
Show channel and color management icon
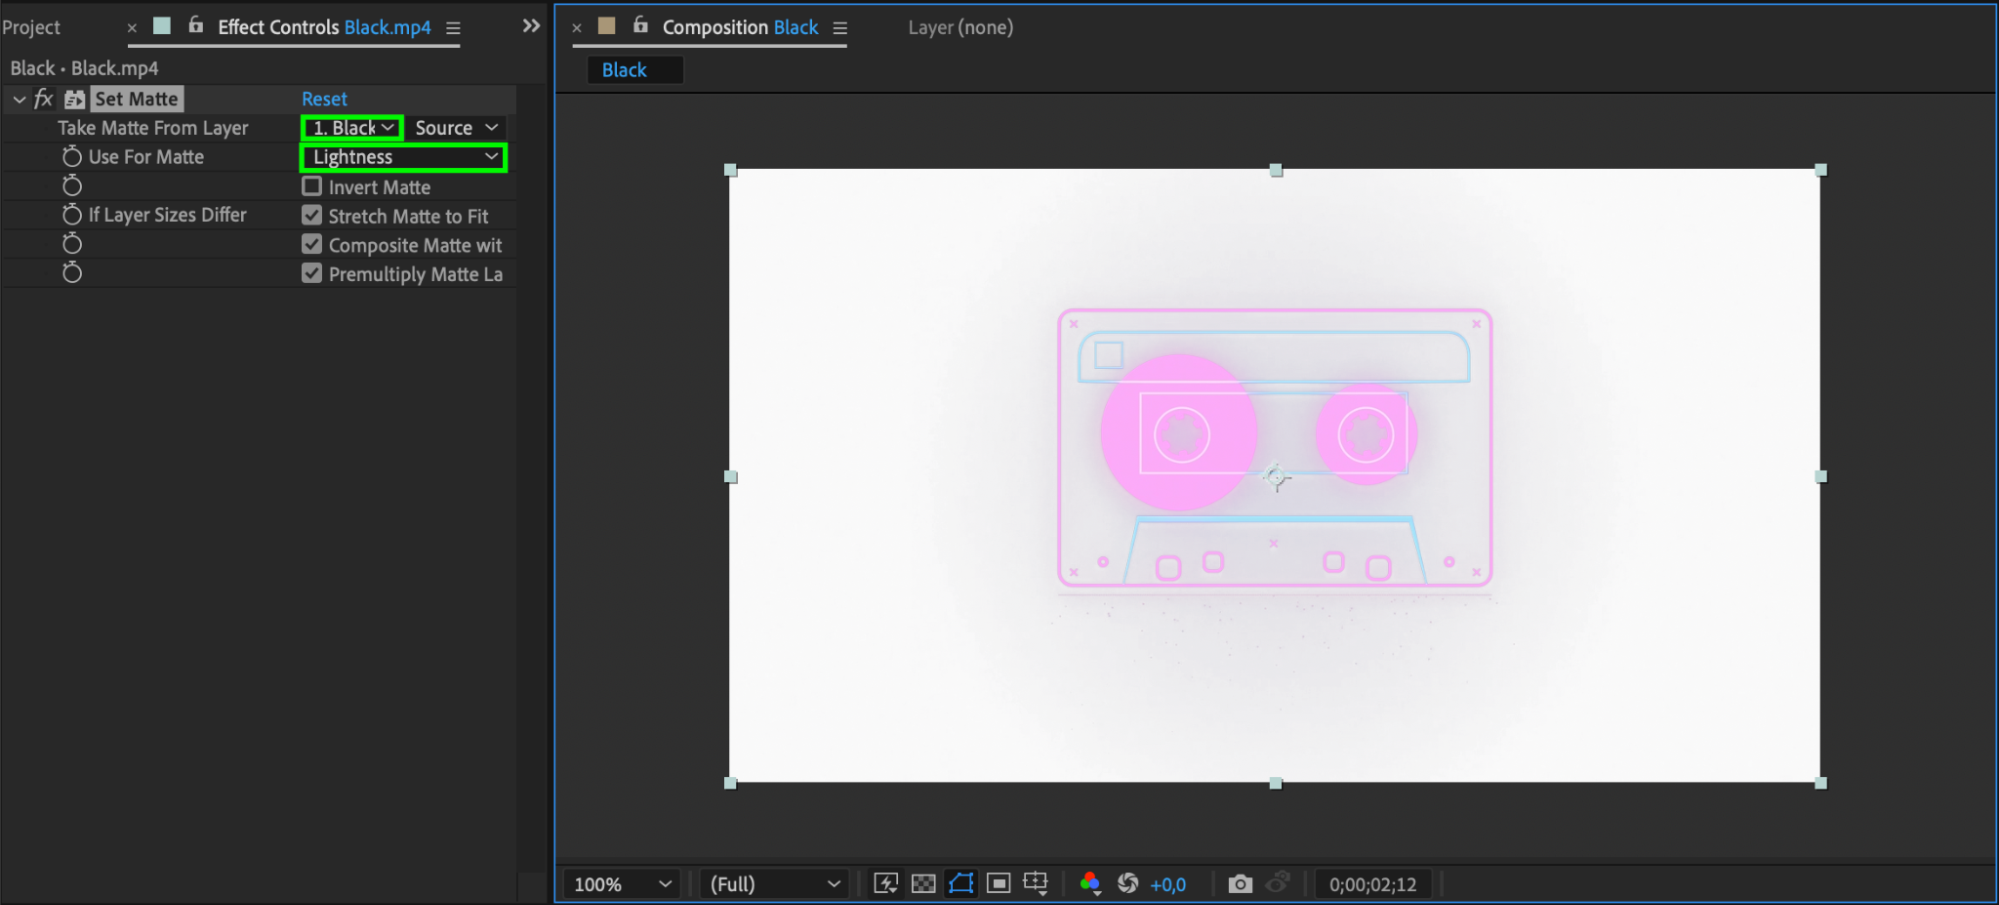[1090, 883]
